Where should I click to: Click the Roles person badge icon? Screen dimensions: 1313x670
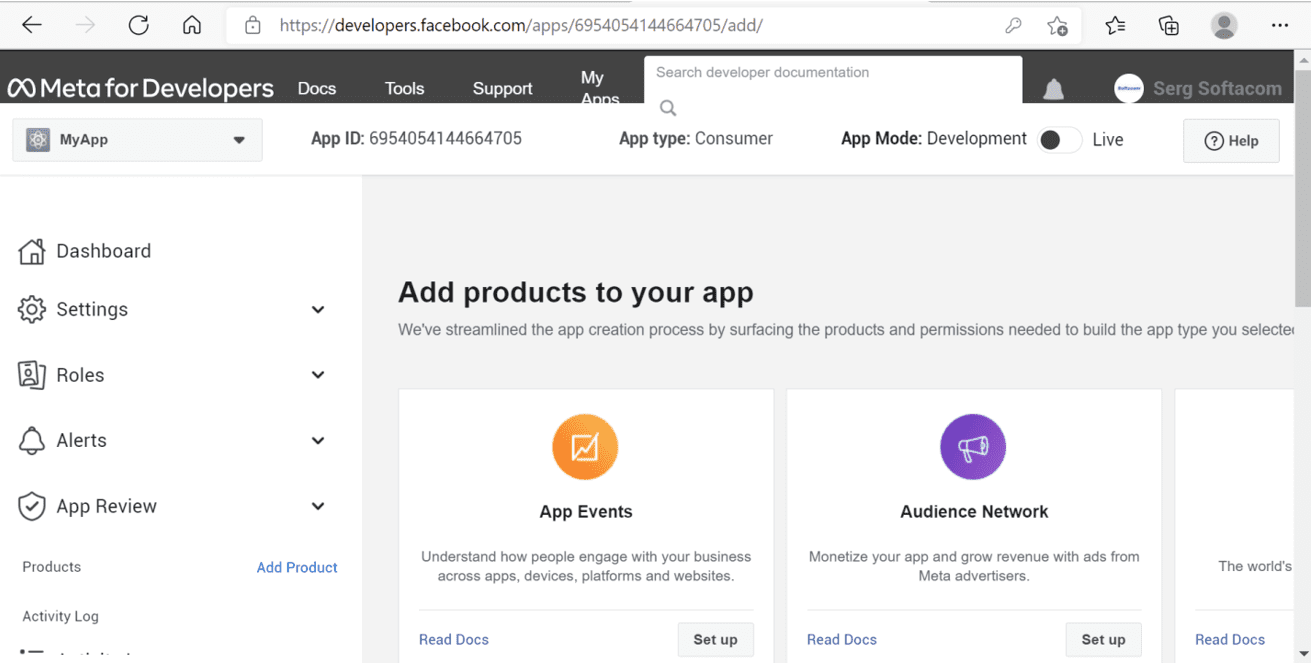(x=32, y=375)
